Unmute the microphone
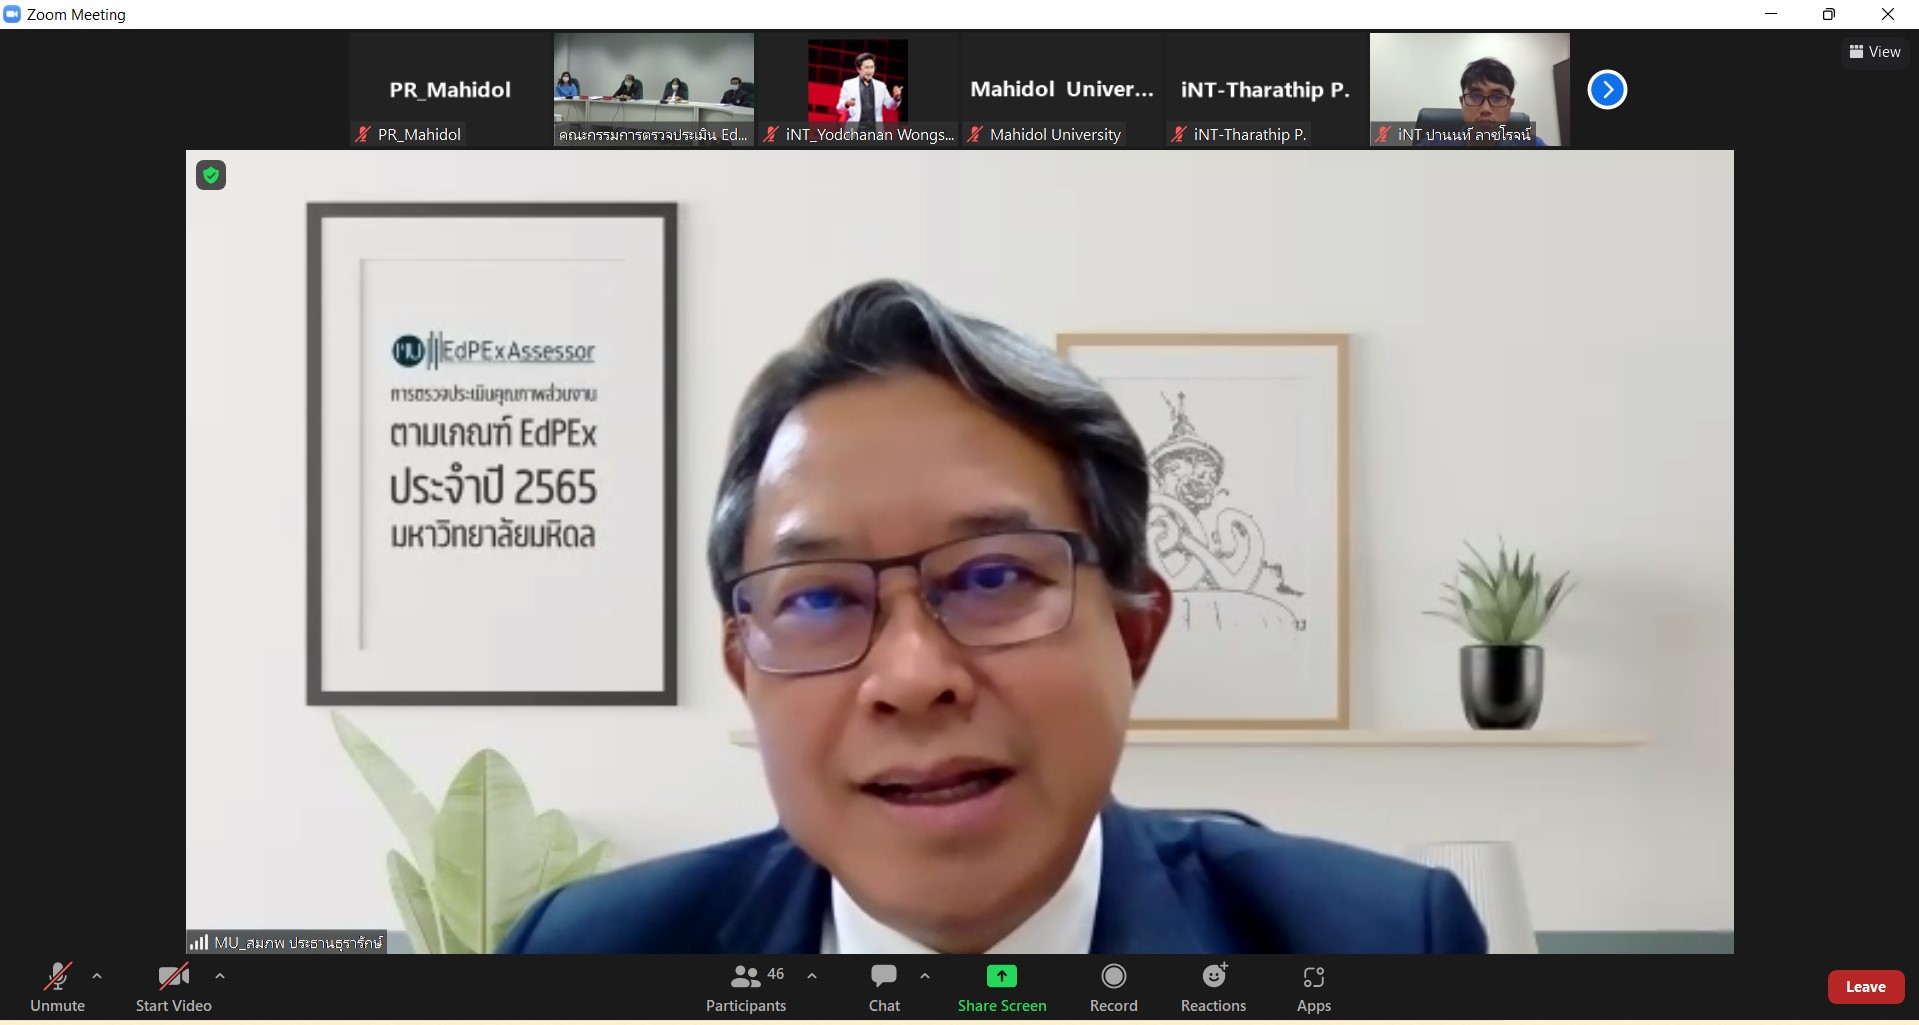The width and height of the screenshot is (1919, 1025). pyautogui.click(x=57, y=986)
